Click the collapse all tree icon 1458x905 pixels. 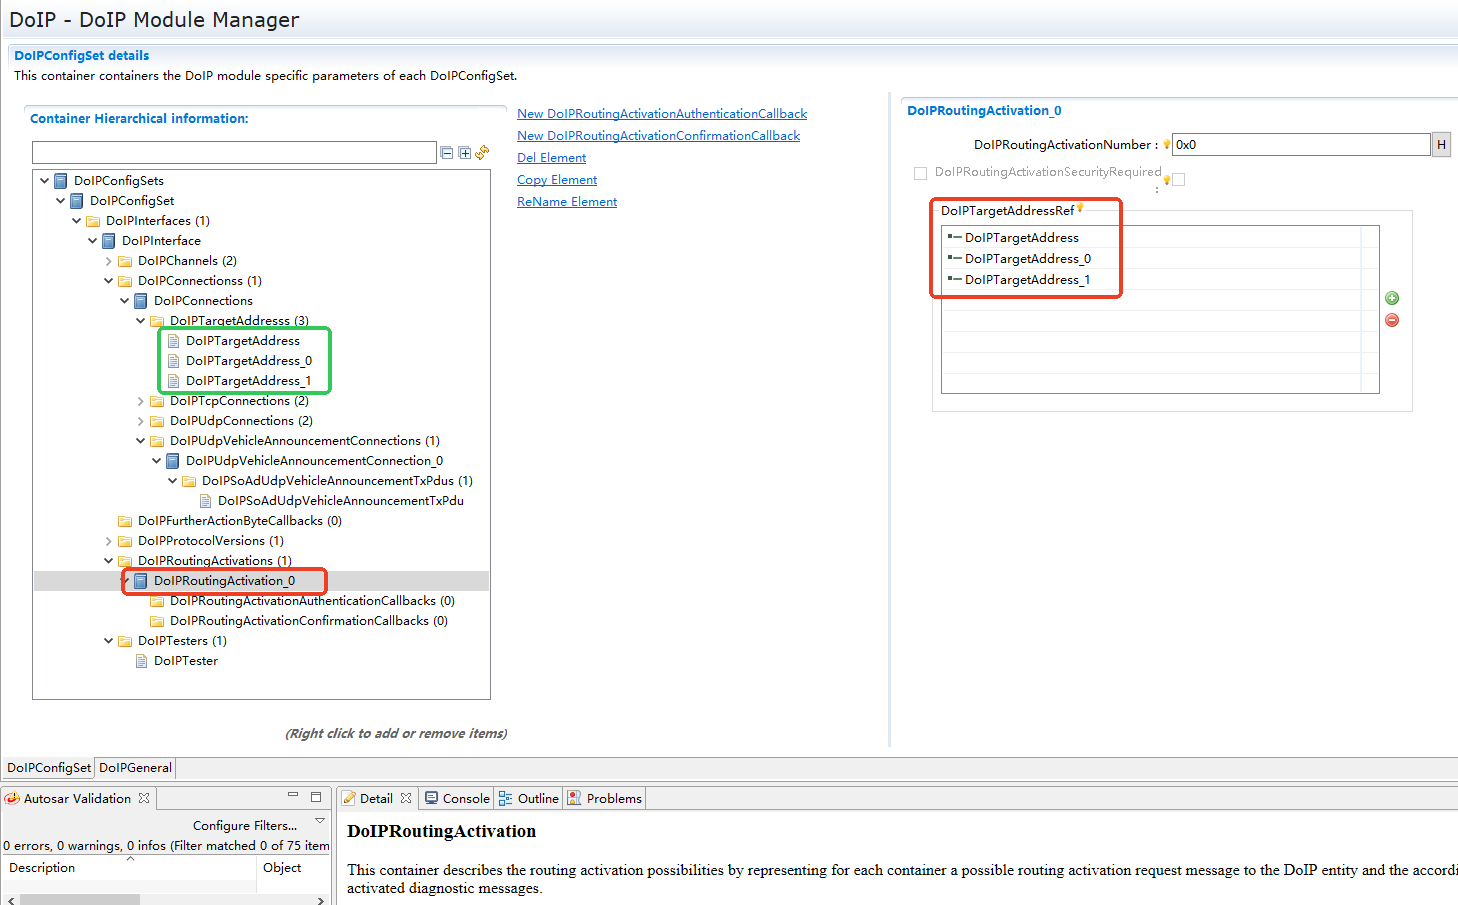pyautogui.click(x=447, y=153)
